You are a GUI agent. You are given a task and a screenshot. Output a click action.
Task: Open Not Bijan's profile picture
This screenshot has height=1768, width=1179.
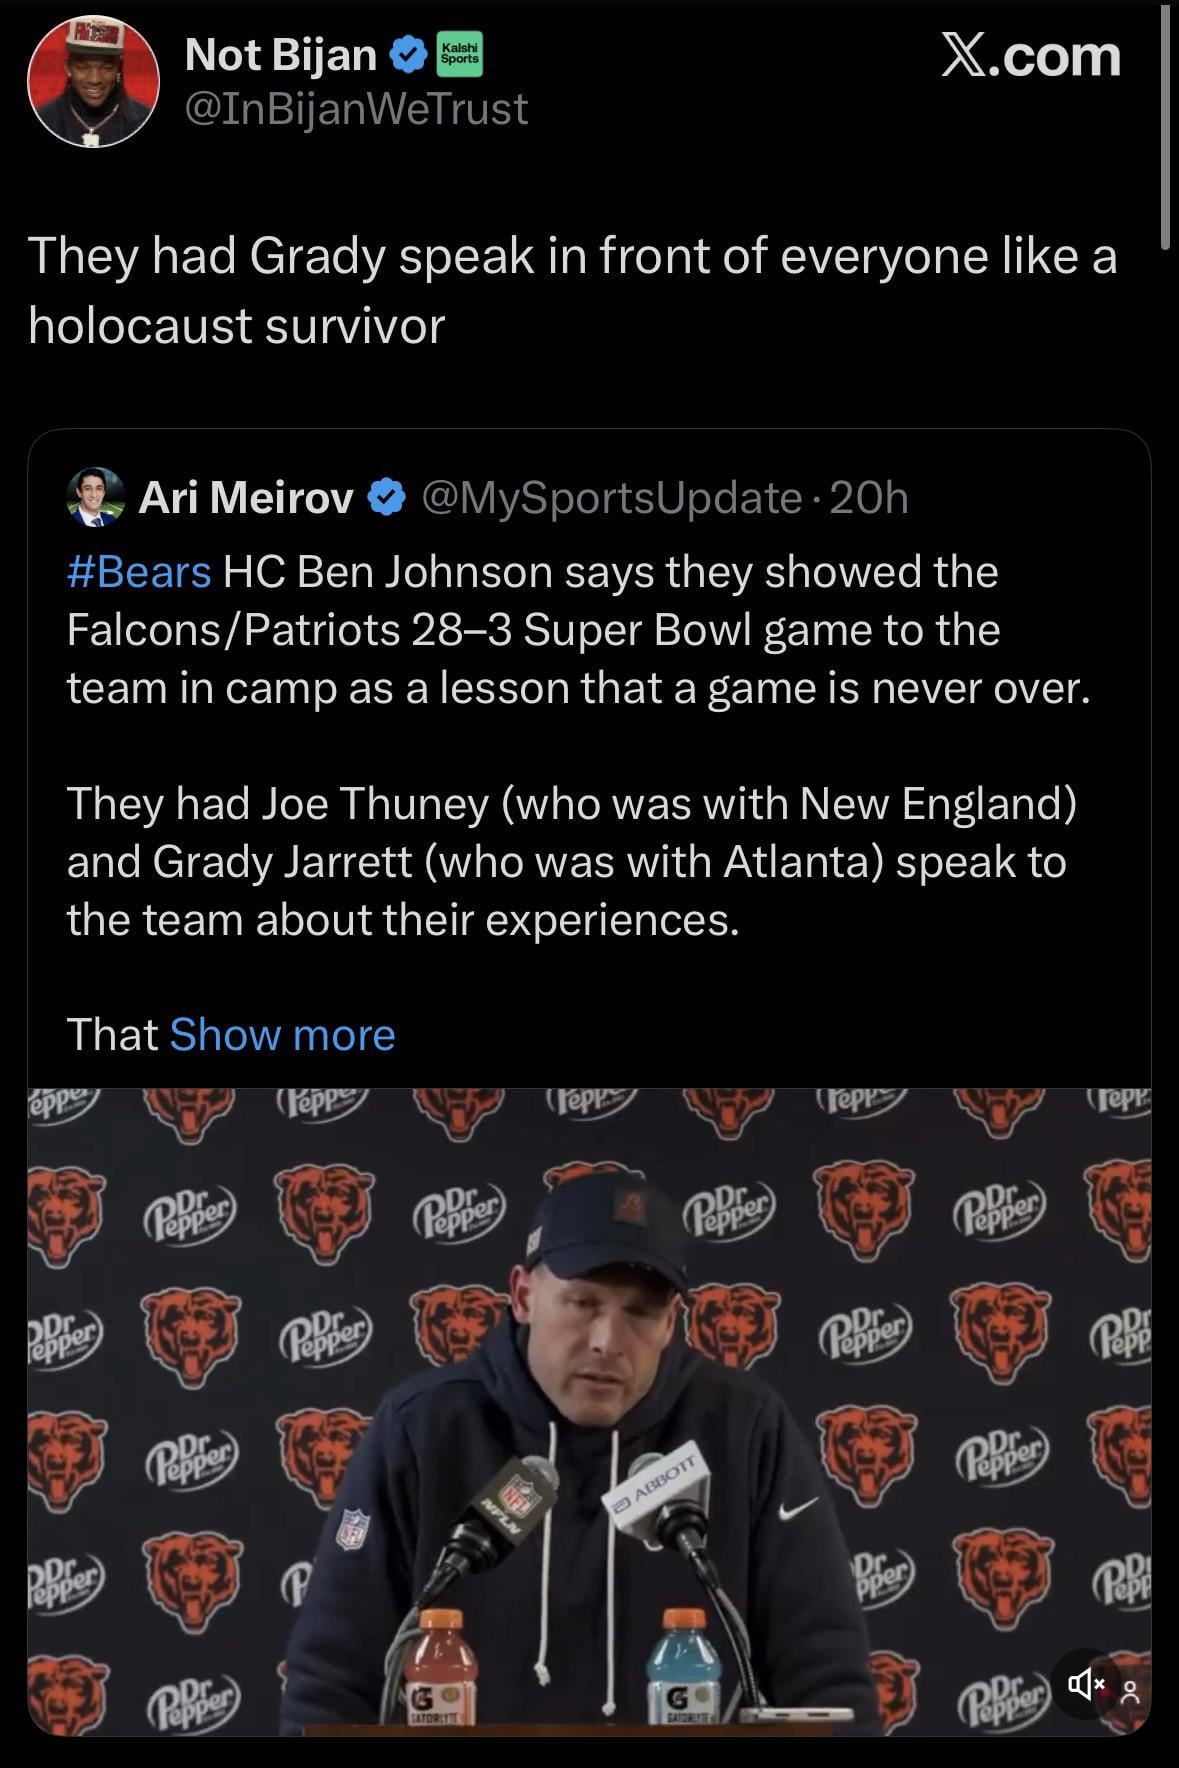point(92,82)
